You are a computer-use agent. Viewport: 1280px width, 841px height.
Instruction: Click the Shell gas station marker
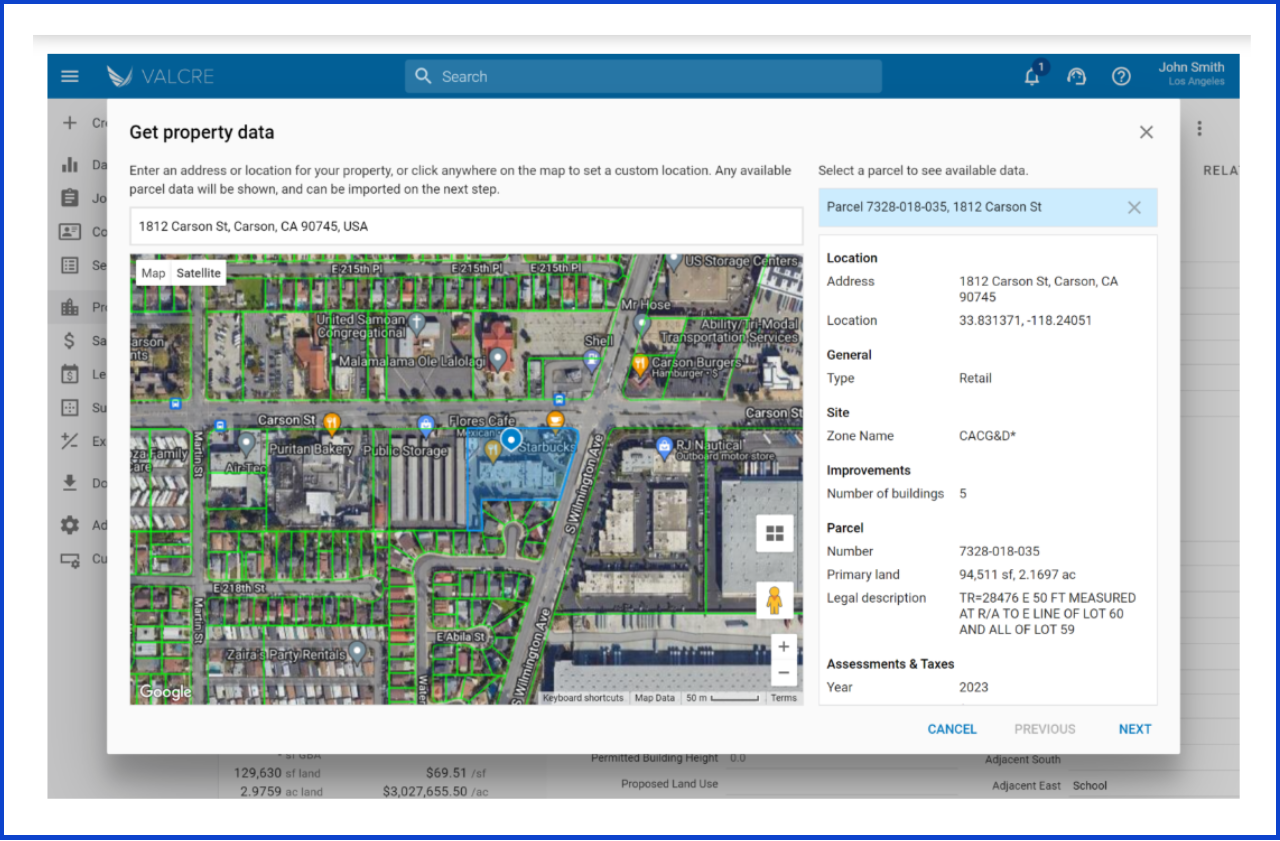592,360
